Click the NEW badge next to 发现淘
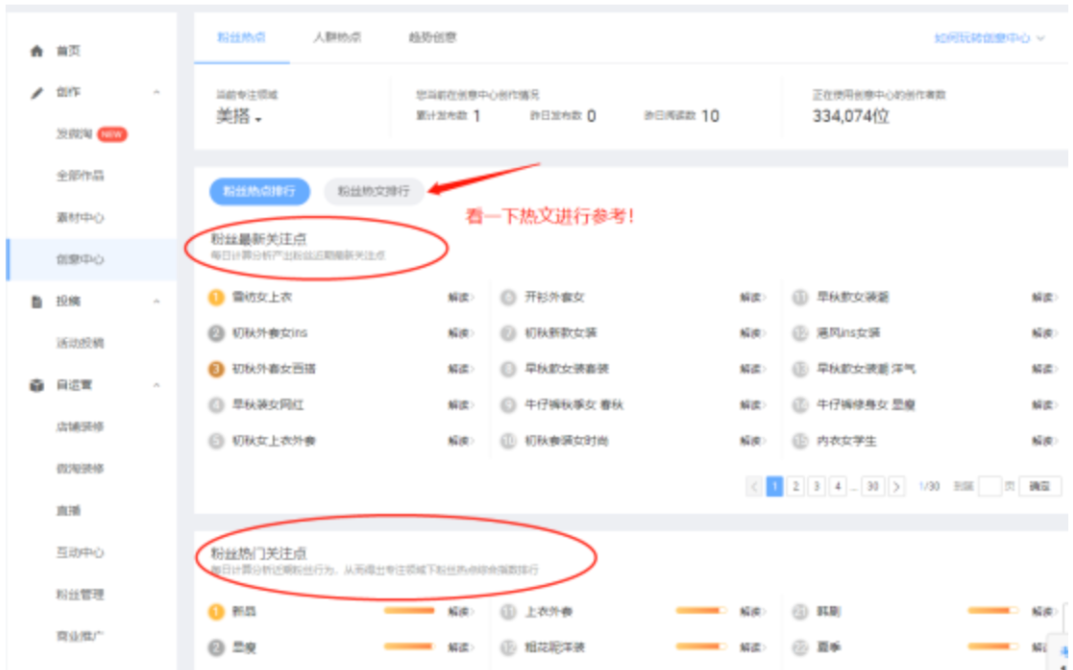The height and width of the screenshot is (670, 1073). point(113,134)
